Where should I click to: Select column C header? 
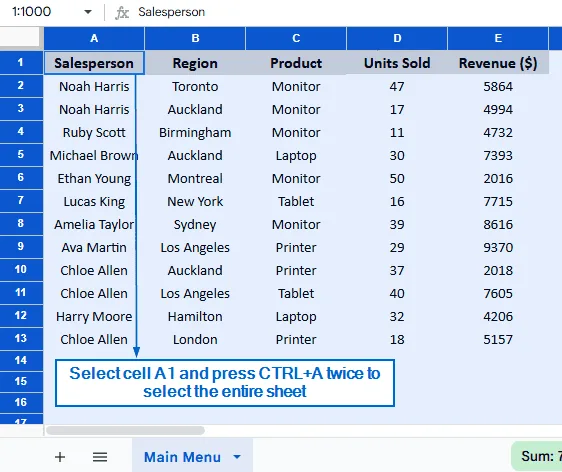pos(296,38)
